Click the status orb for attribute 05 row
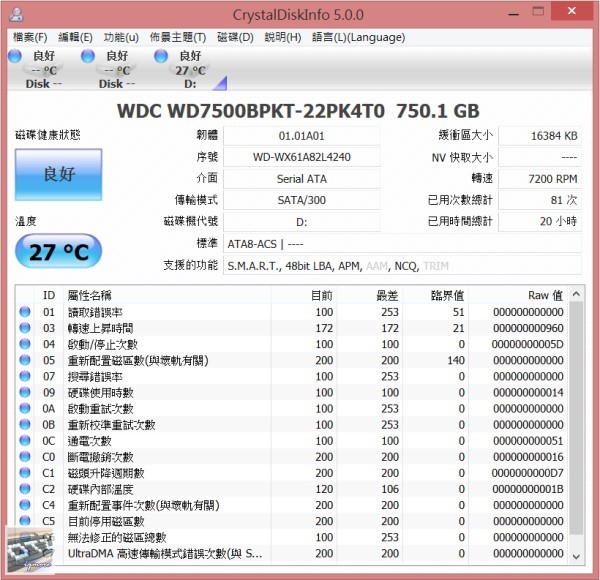The height and width of the screenshot is (580, 600). pyautogui.click(x=25, y=360)
